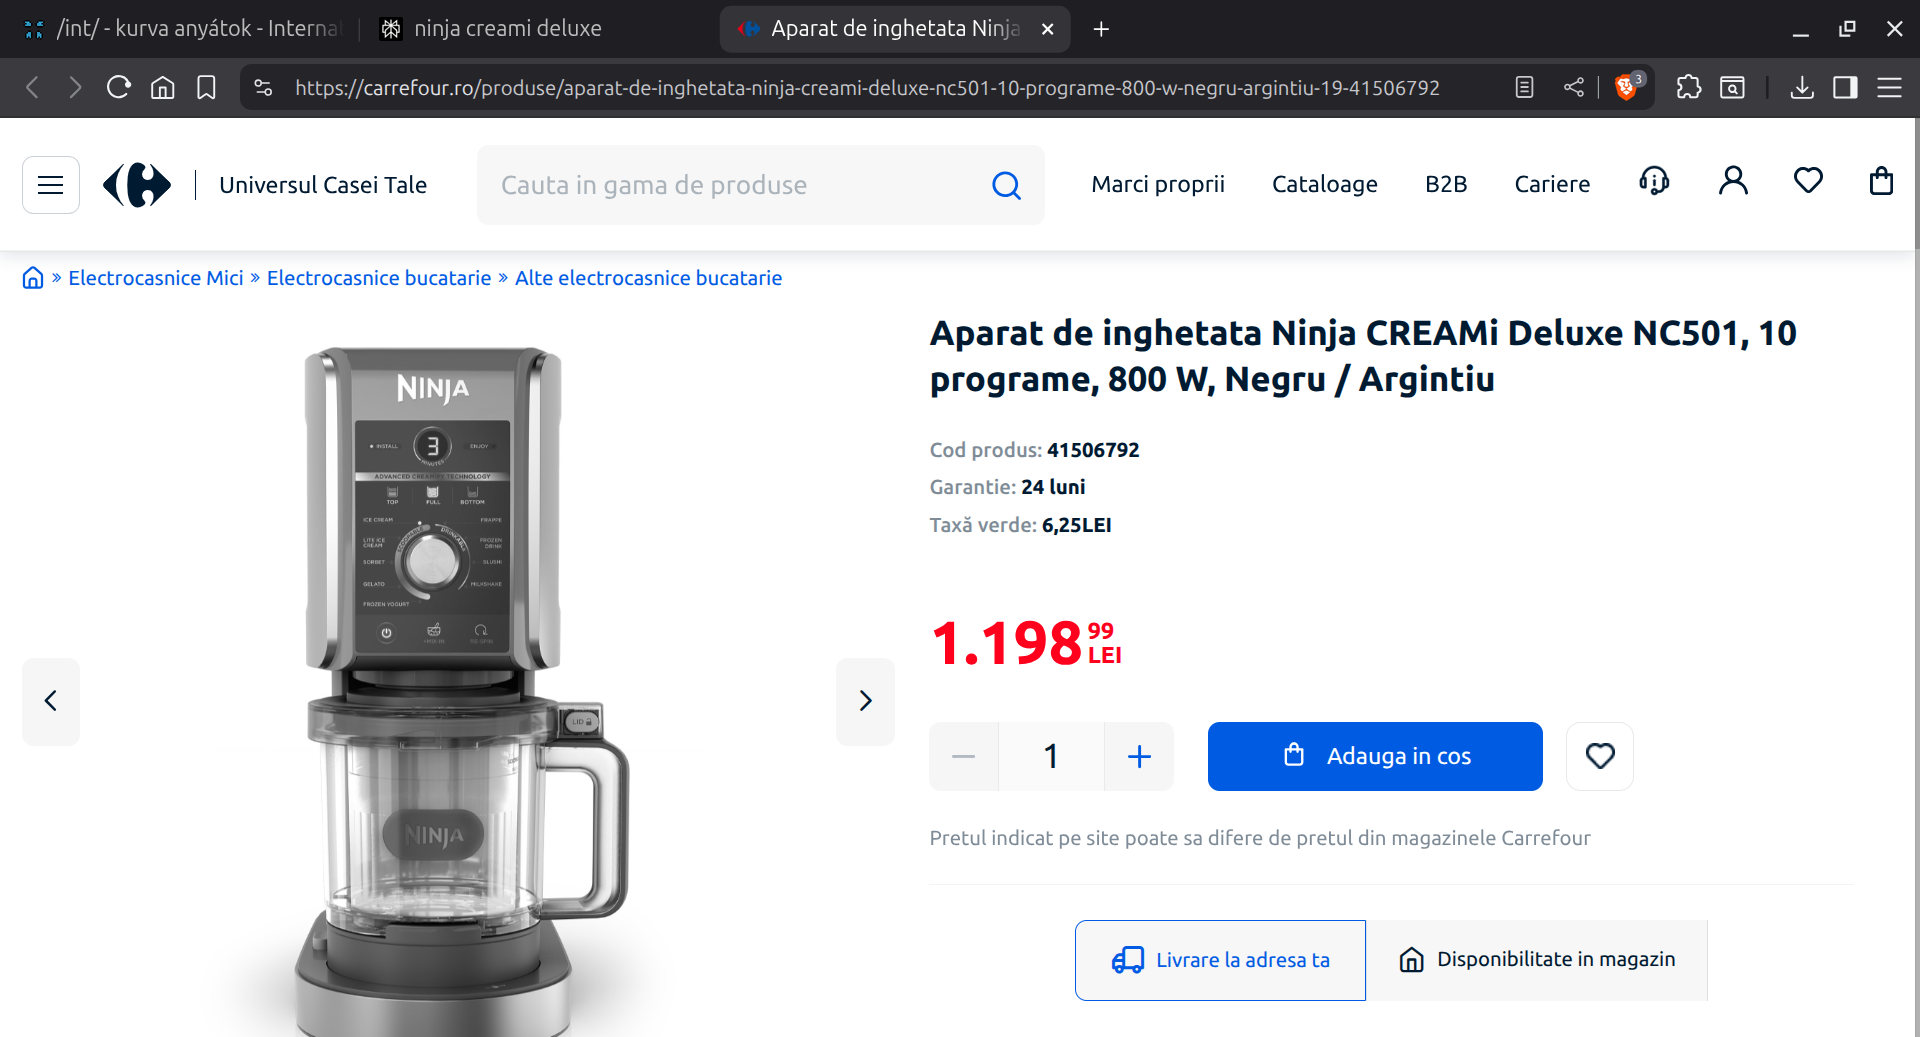
Task: Click Universul Casei Tale link
Action: [323, 185]
